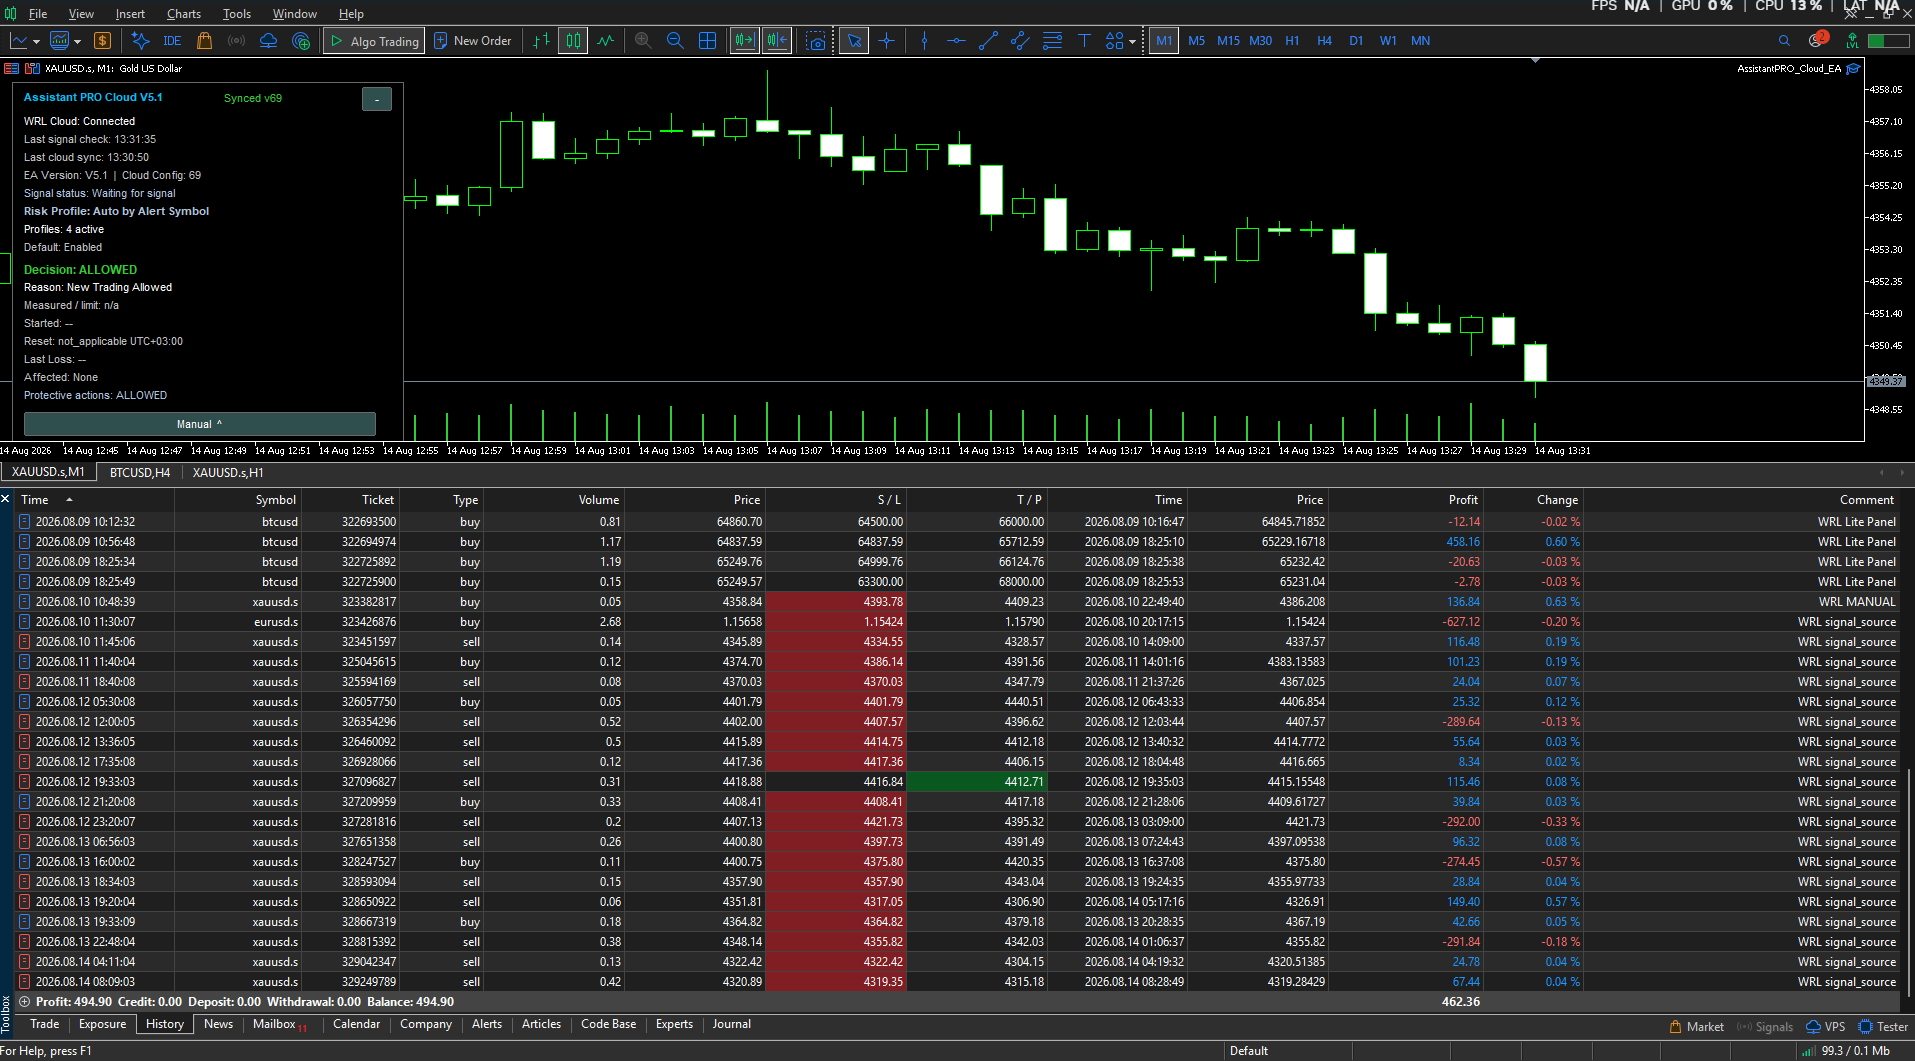Viewport: 1915px width, 1061px height.
Task: Open the search magnifier icon
Action: [1784, 41]
